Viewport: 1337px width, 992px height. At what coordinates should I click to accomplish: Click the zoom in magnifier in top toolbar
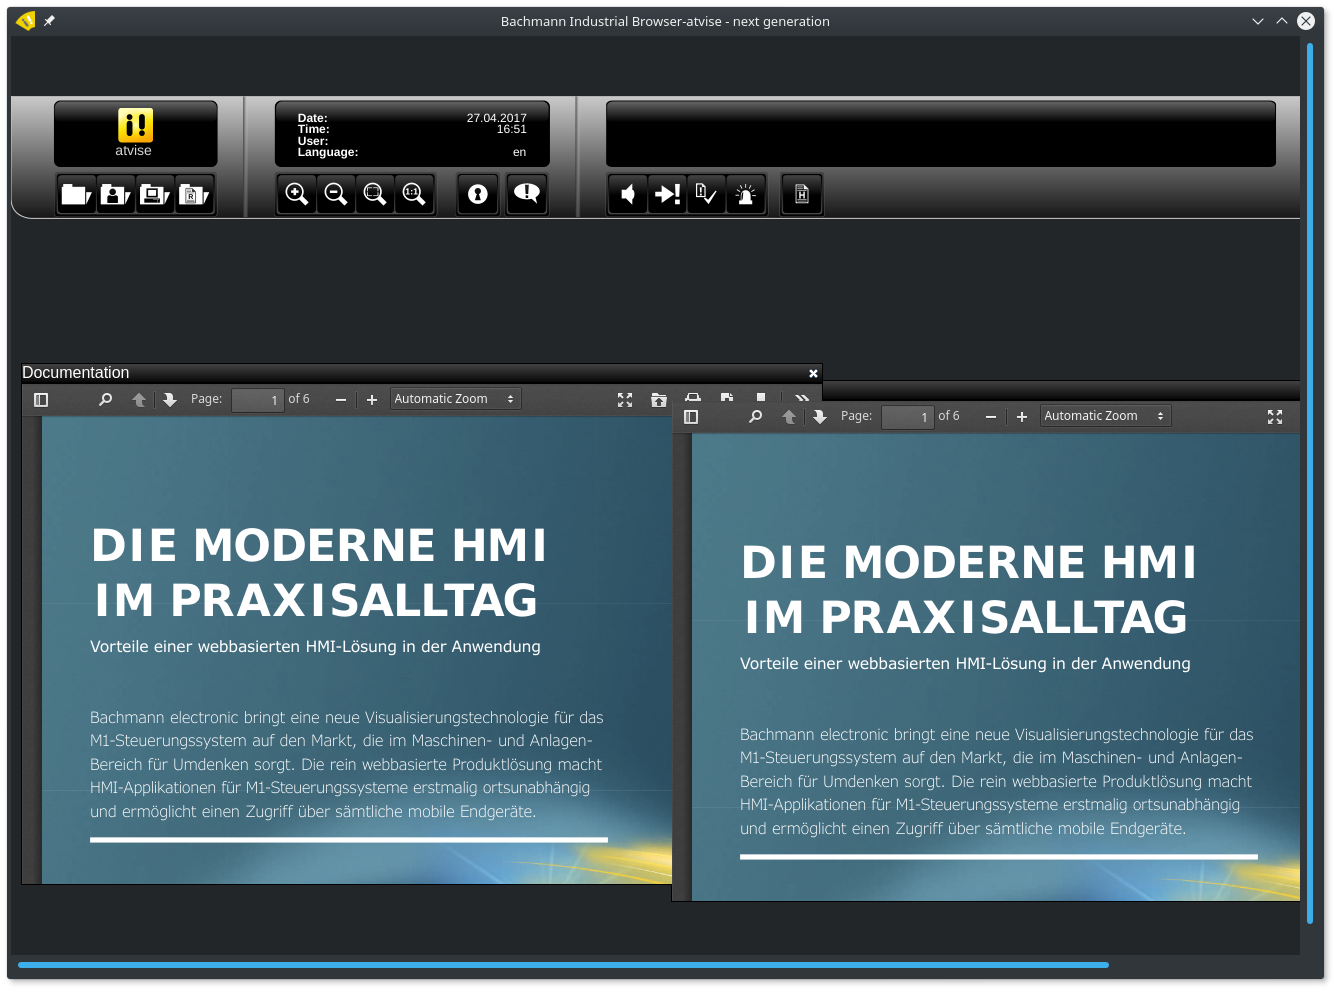297,194
